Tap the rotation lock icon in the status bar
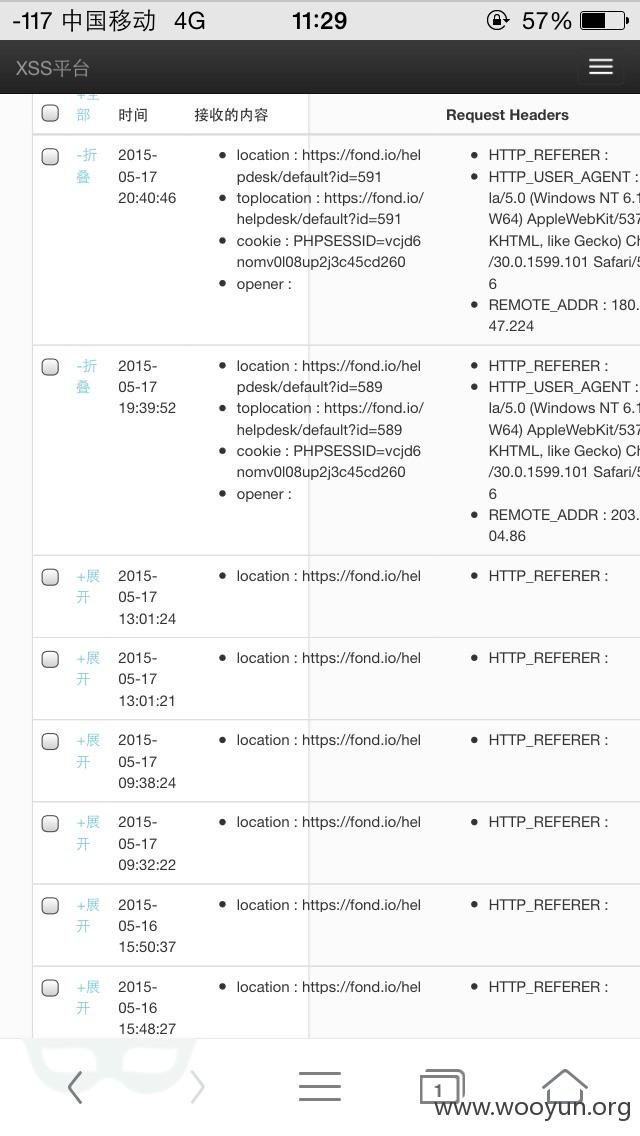This screenshot has height=1136, width=640. coord(497,20)
